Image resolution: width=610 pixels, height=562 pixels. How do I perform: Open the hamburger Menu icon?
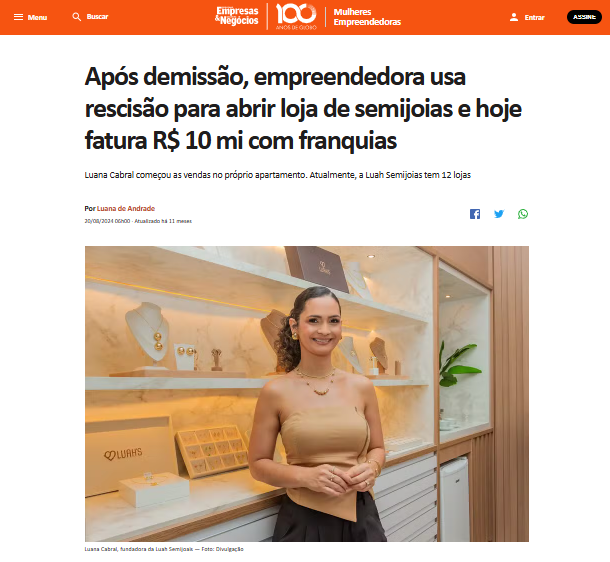18,17
